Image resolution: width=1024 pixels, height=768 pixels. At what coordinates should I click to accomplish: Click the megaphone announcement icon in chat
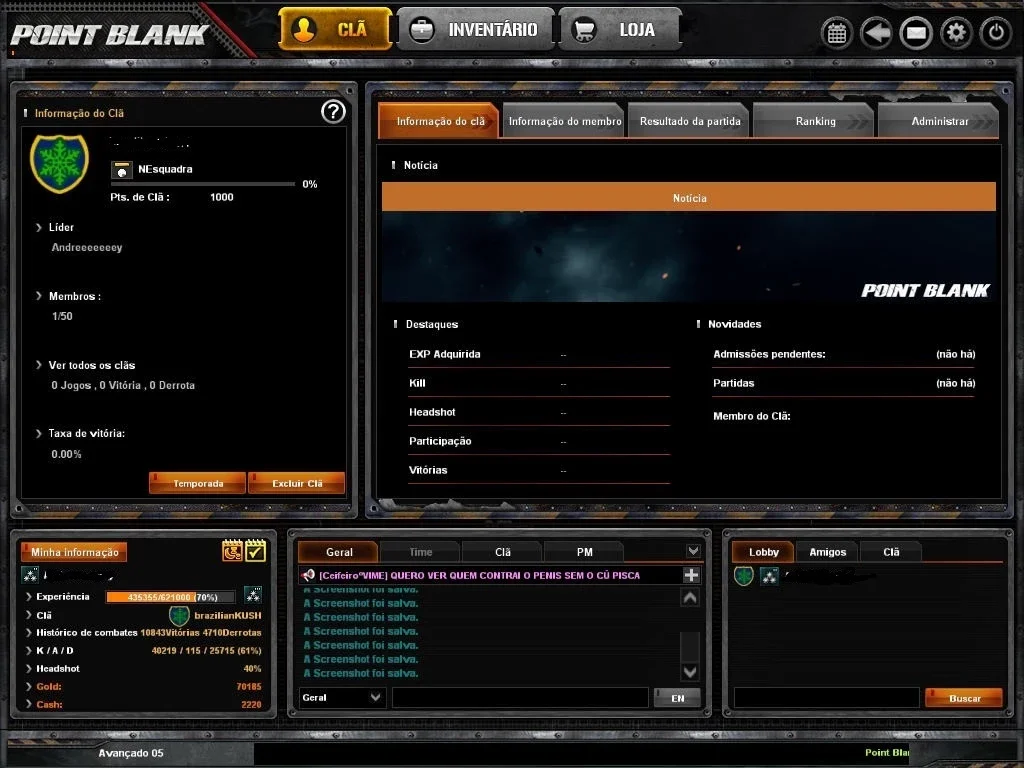pyautogui.click(x=308, y=575)
